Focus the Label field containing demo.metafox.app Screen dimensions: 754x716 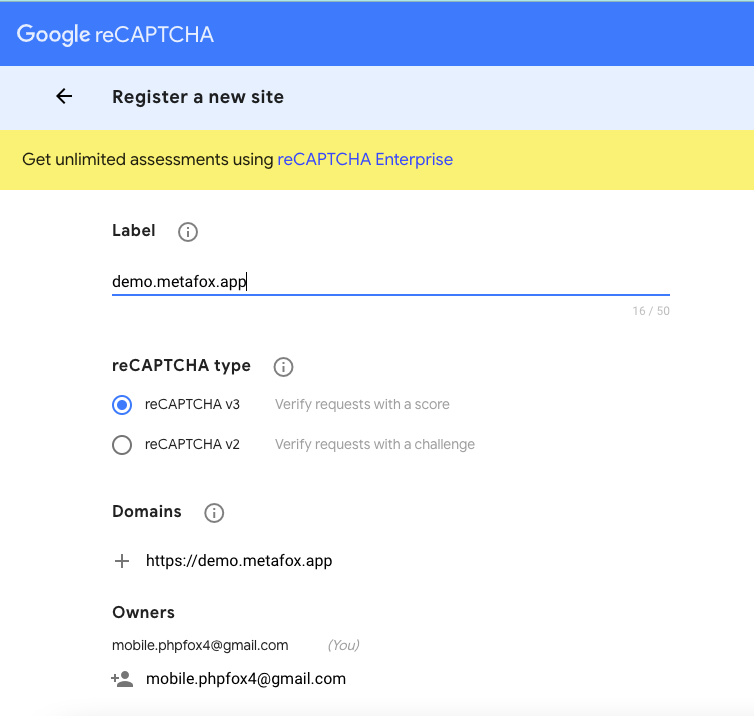pyautogui.click(x=390, y=282)
